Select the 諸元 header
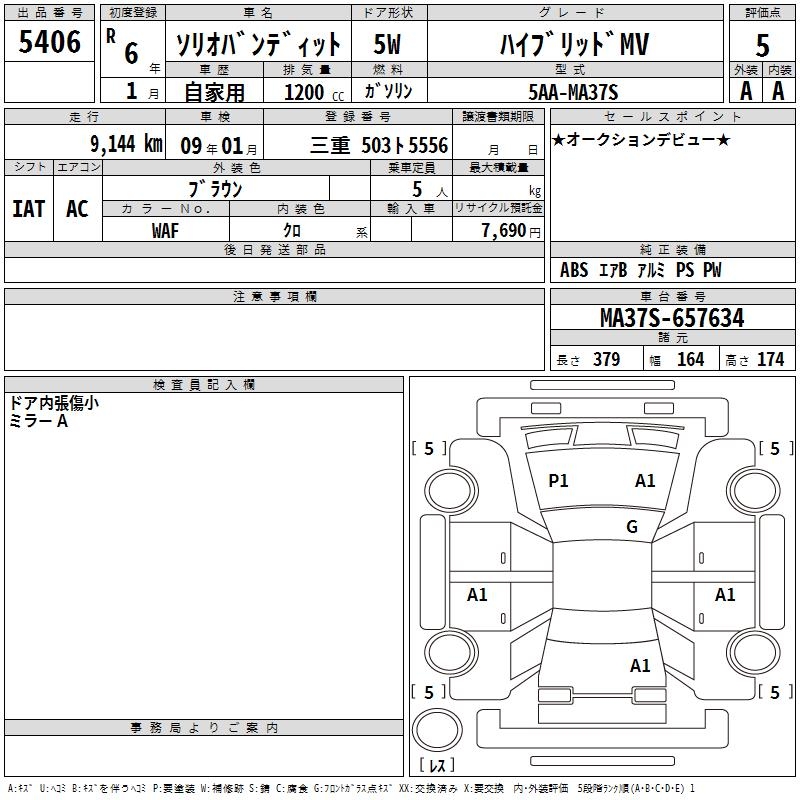The image size is (800, 800). [x=672, y=338]
